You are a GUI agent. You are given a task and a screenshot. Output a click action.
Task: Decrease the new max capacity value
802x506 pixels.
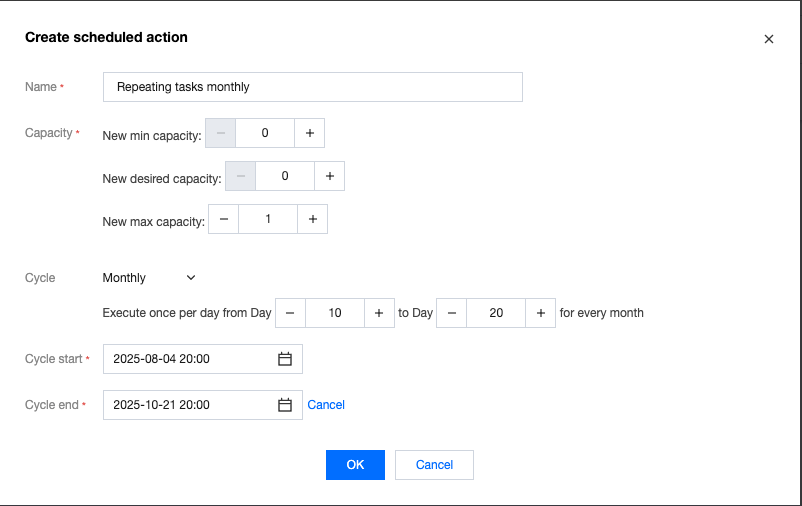point(223,219)
